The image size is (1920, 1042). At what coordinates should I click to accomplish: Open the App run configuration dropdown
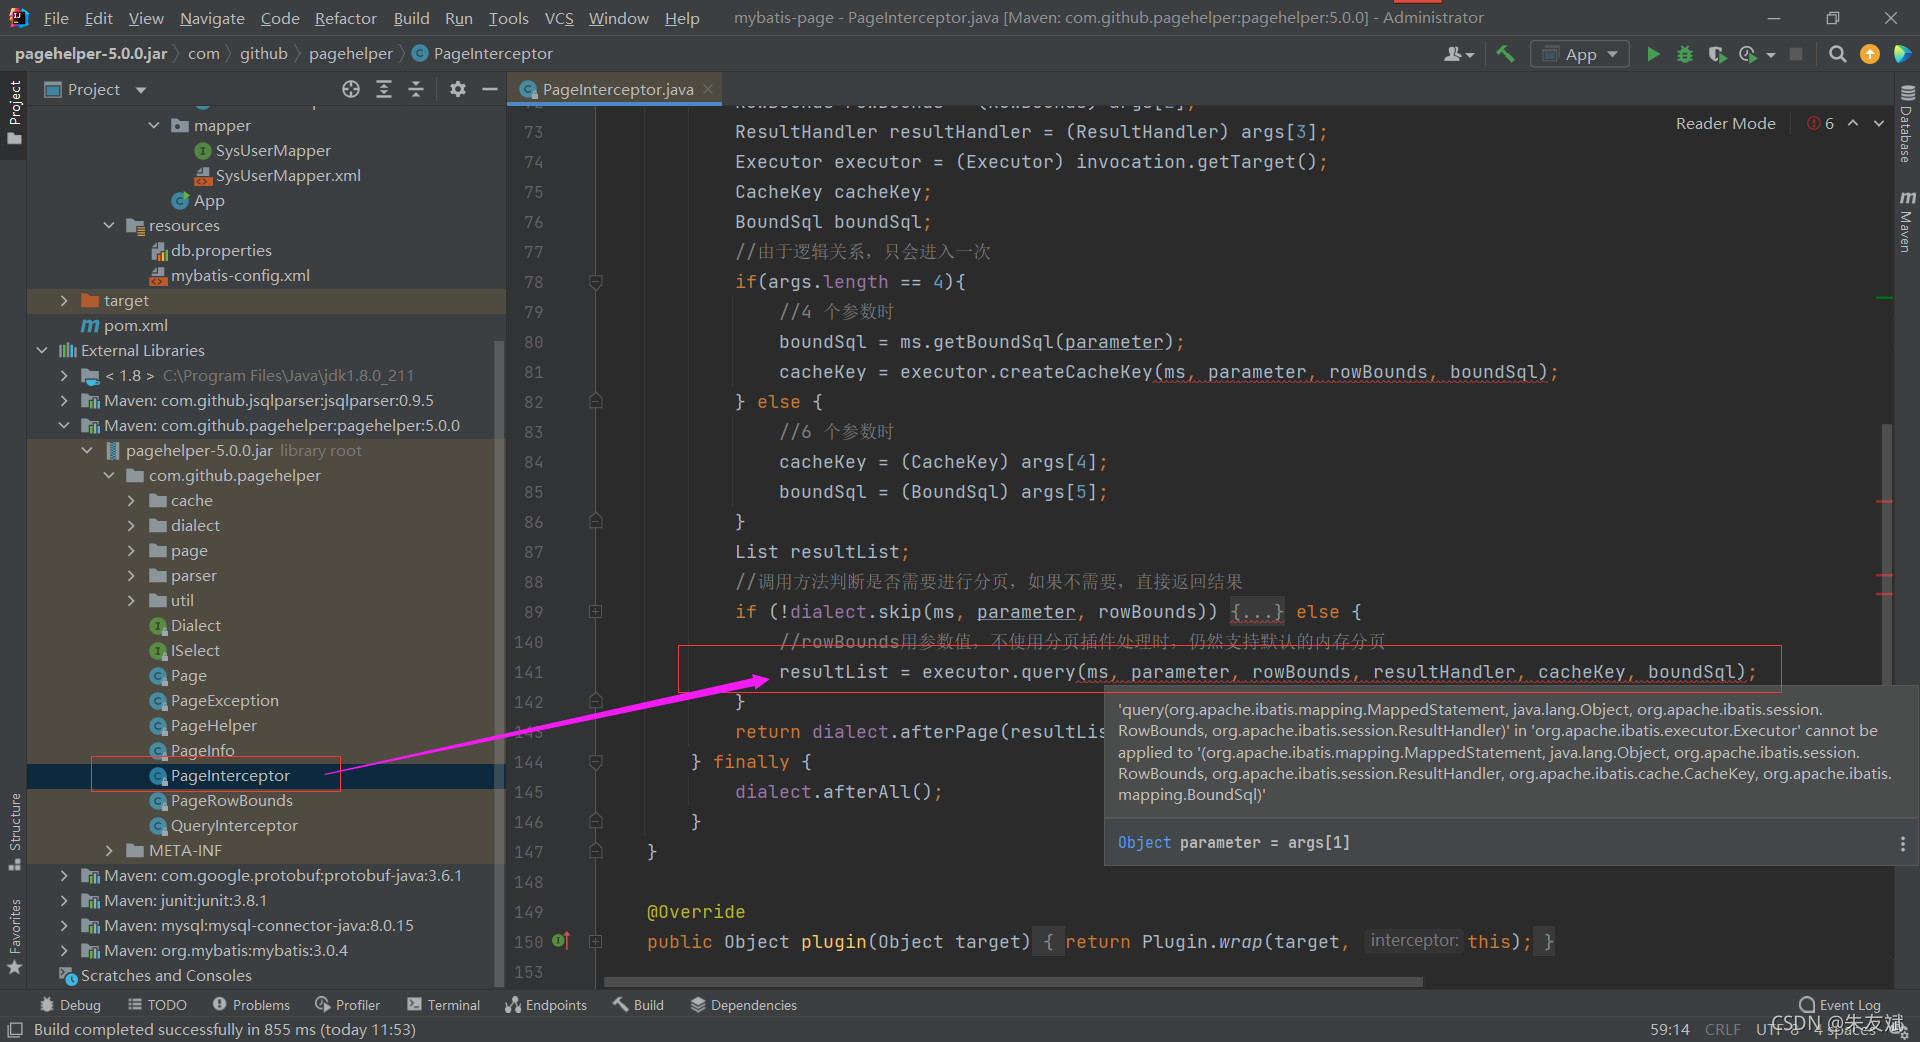(1613, 54)
